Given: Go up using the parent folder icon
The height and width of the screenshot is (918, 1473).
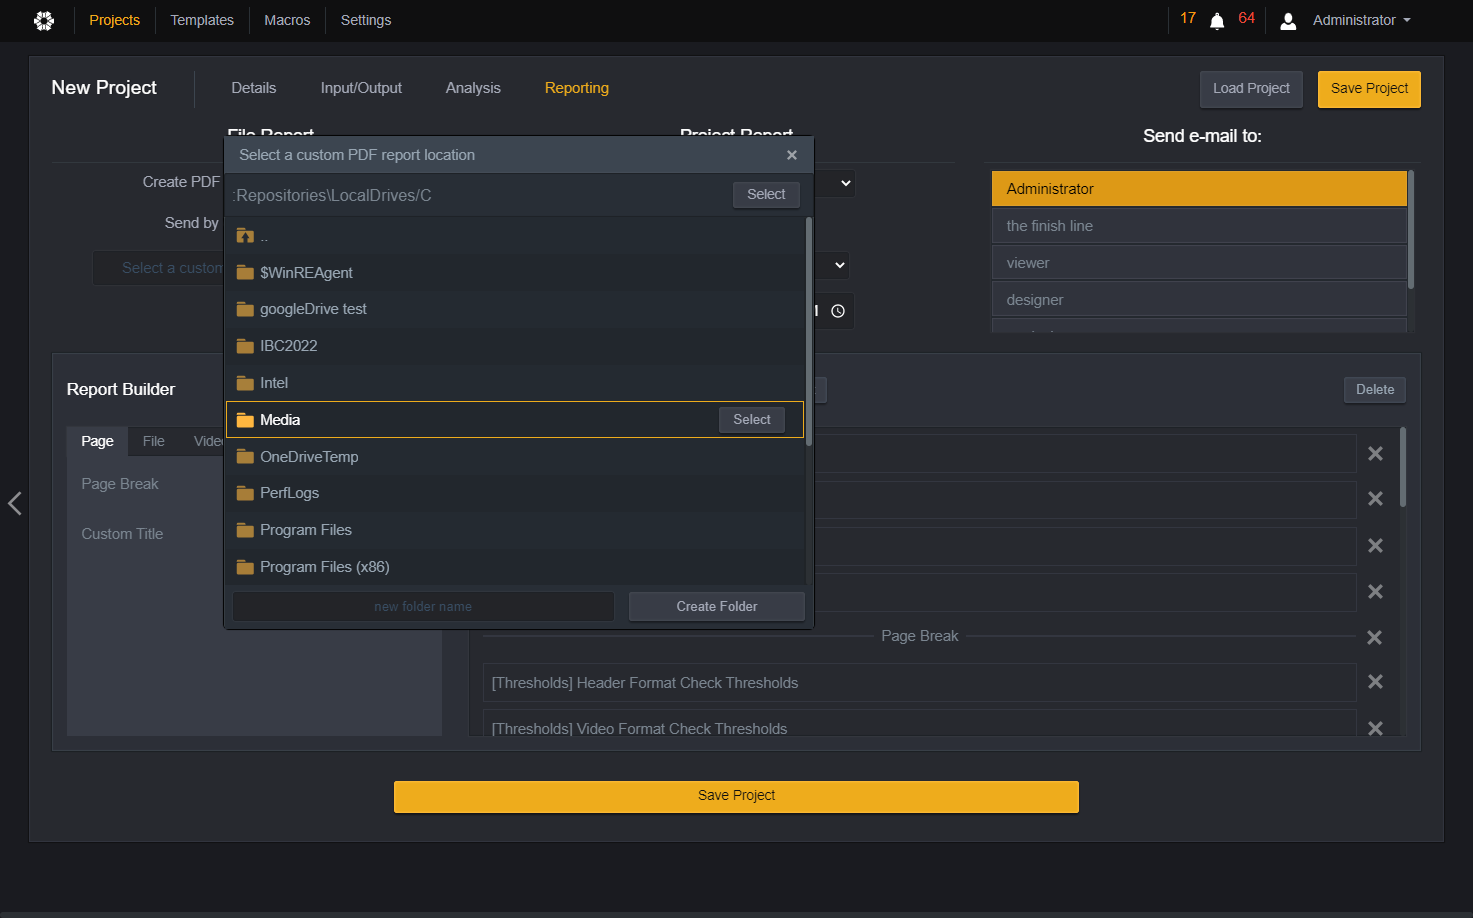Looking at the screenshot, I should point(245,236).
